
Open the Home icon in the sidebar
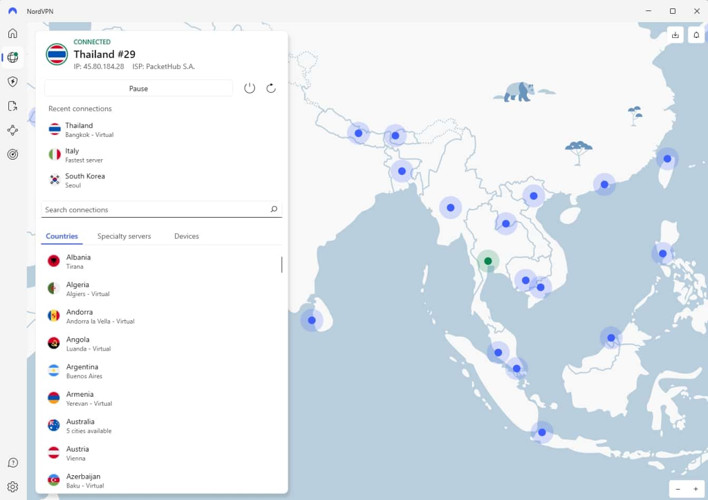(x=13, y=33)
